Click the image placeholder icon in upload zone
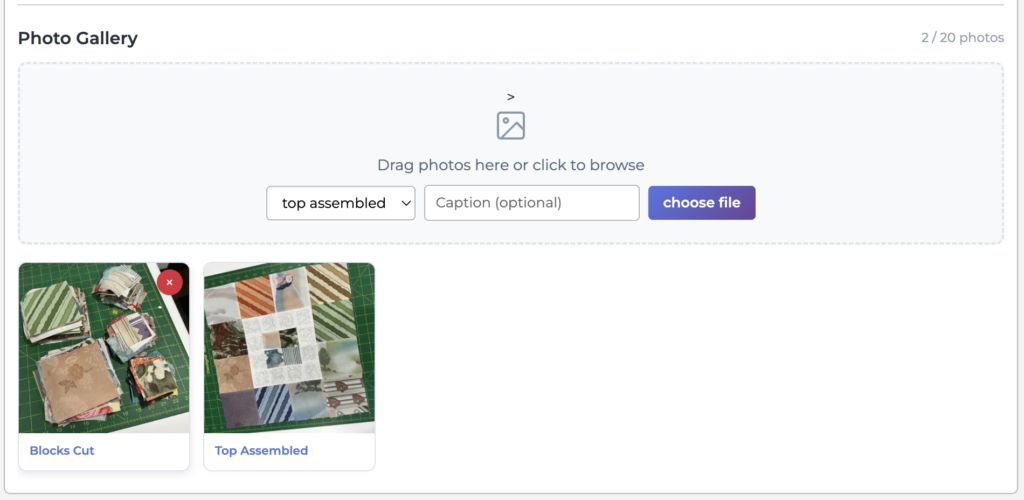Image resolution: width=1024 pixels, height=500 pixels. [510, 125]
